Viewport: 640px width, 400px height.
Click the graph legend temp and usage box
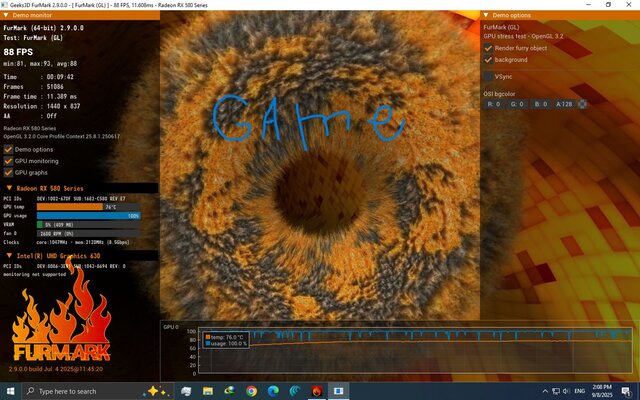226,340
